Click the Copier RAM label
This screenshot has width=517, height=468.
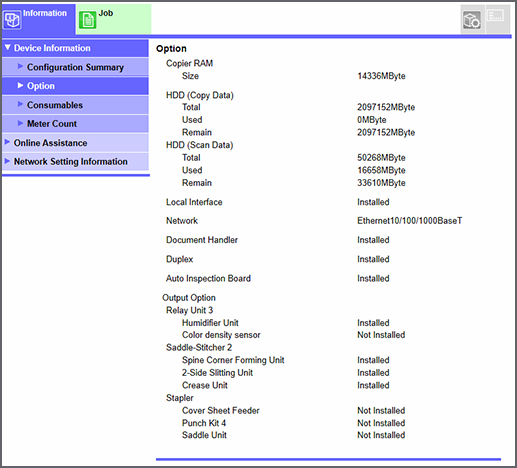189,63
